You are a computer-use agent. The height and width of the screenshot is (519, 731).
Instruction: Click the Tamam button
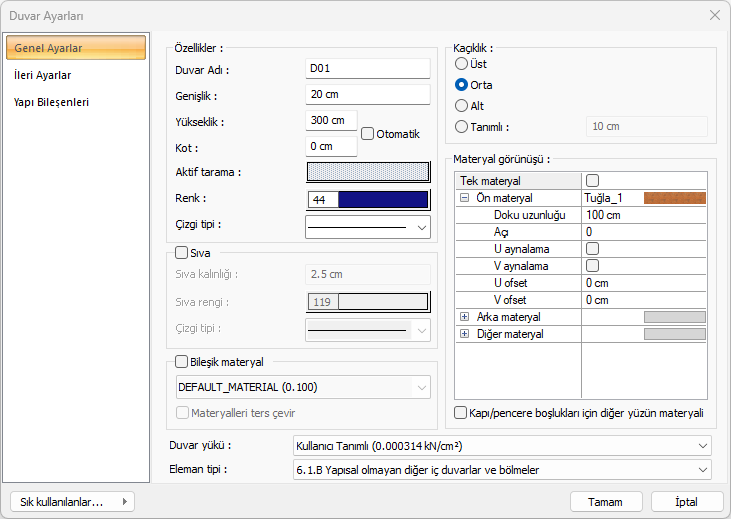tap(606, 502)
